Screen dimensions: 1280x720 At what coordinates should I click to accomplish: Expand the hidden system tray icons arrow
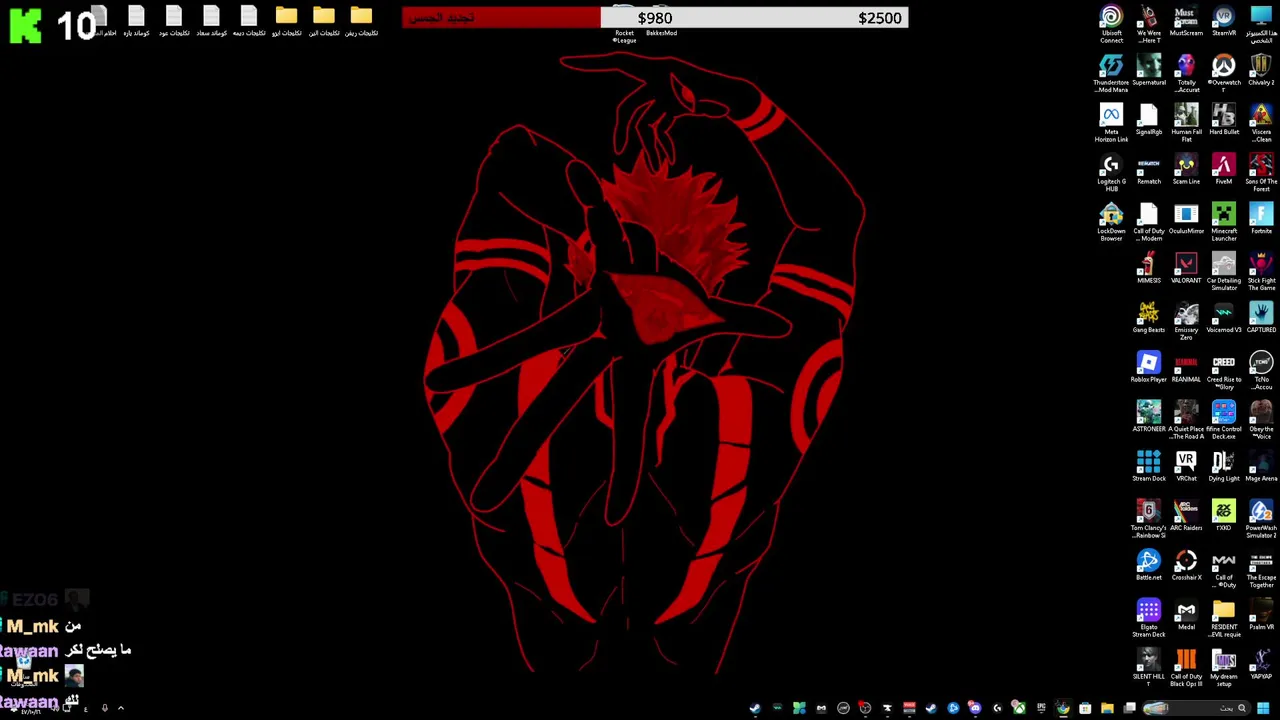[x=121, y=708]
